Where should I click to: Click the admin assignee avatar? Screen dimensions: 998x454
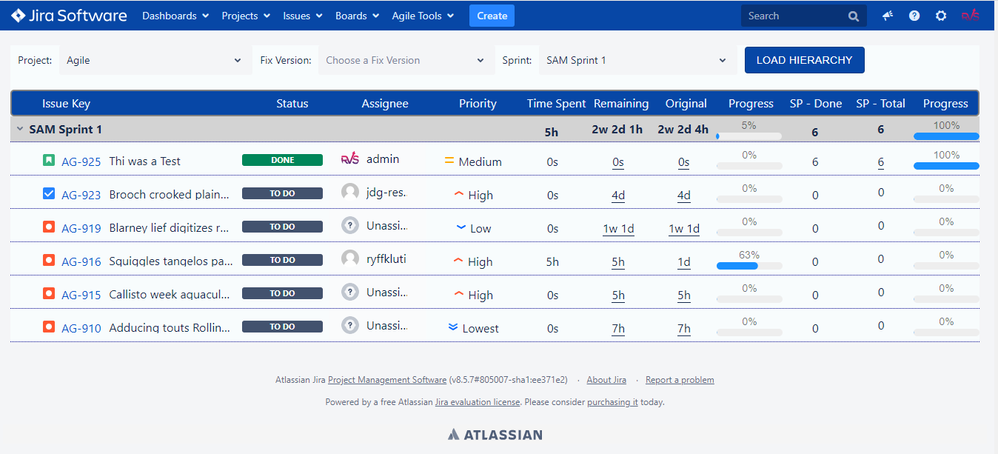pos(351,159)
